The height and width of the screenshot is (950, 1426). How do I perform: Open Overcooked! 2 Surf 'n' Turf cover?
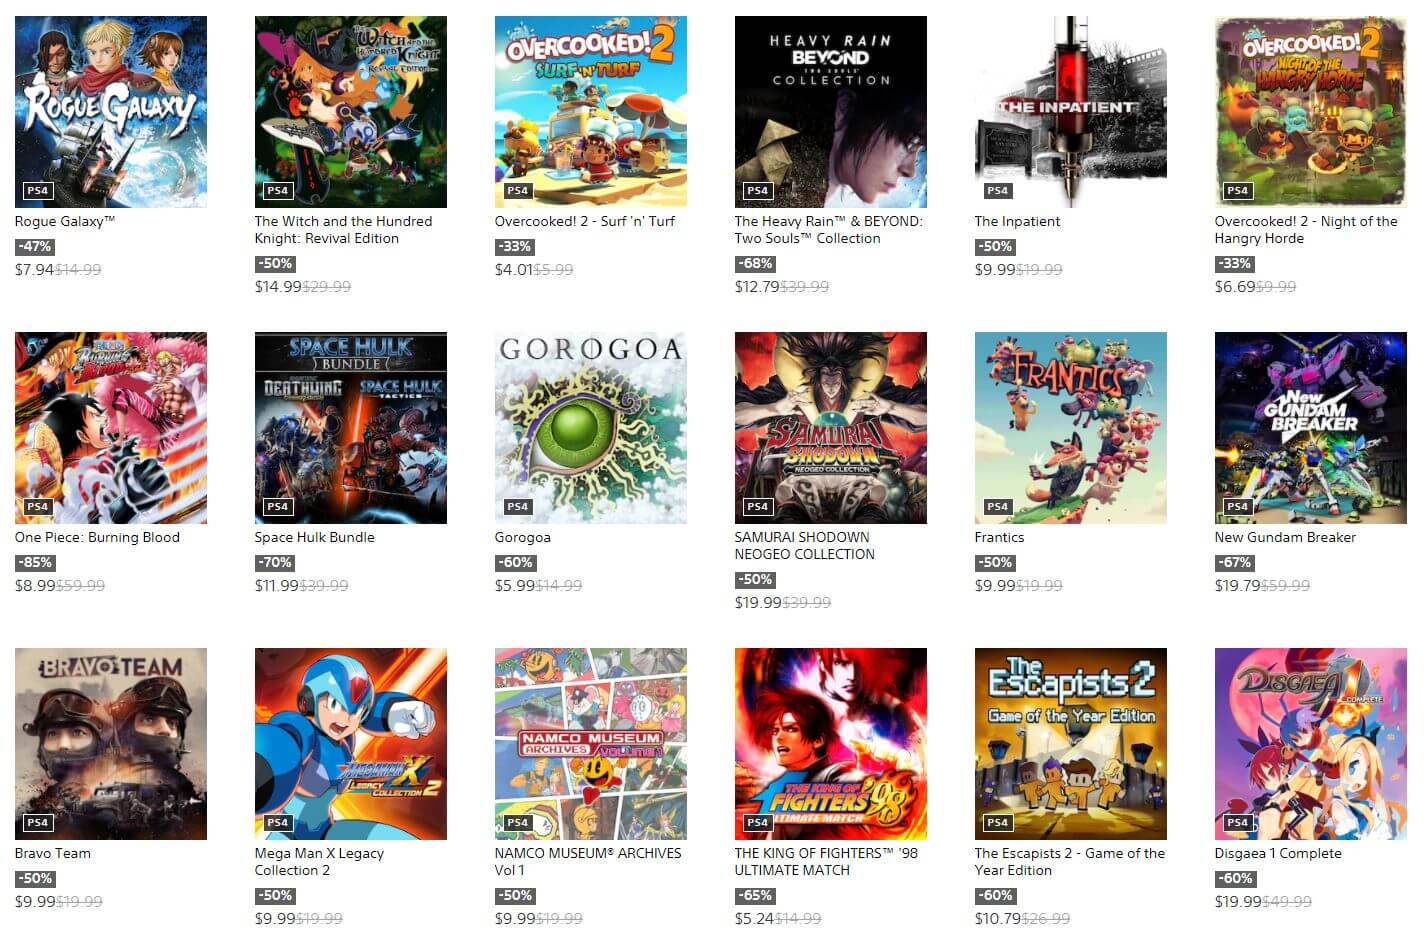point(591,112)
